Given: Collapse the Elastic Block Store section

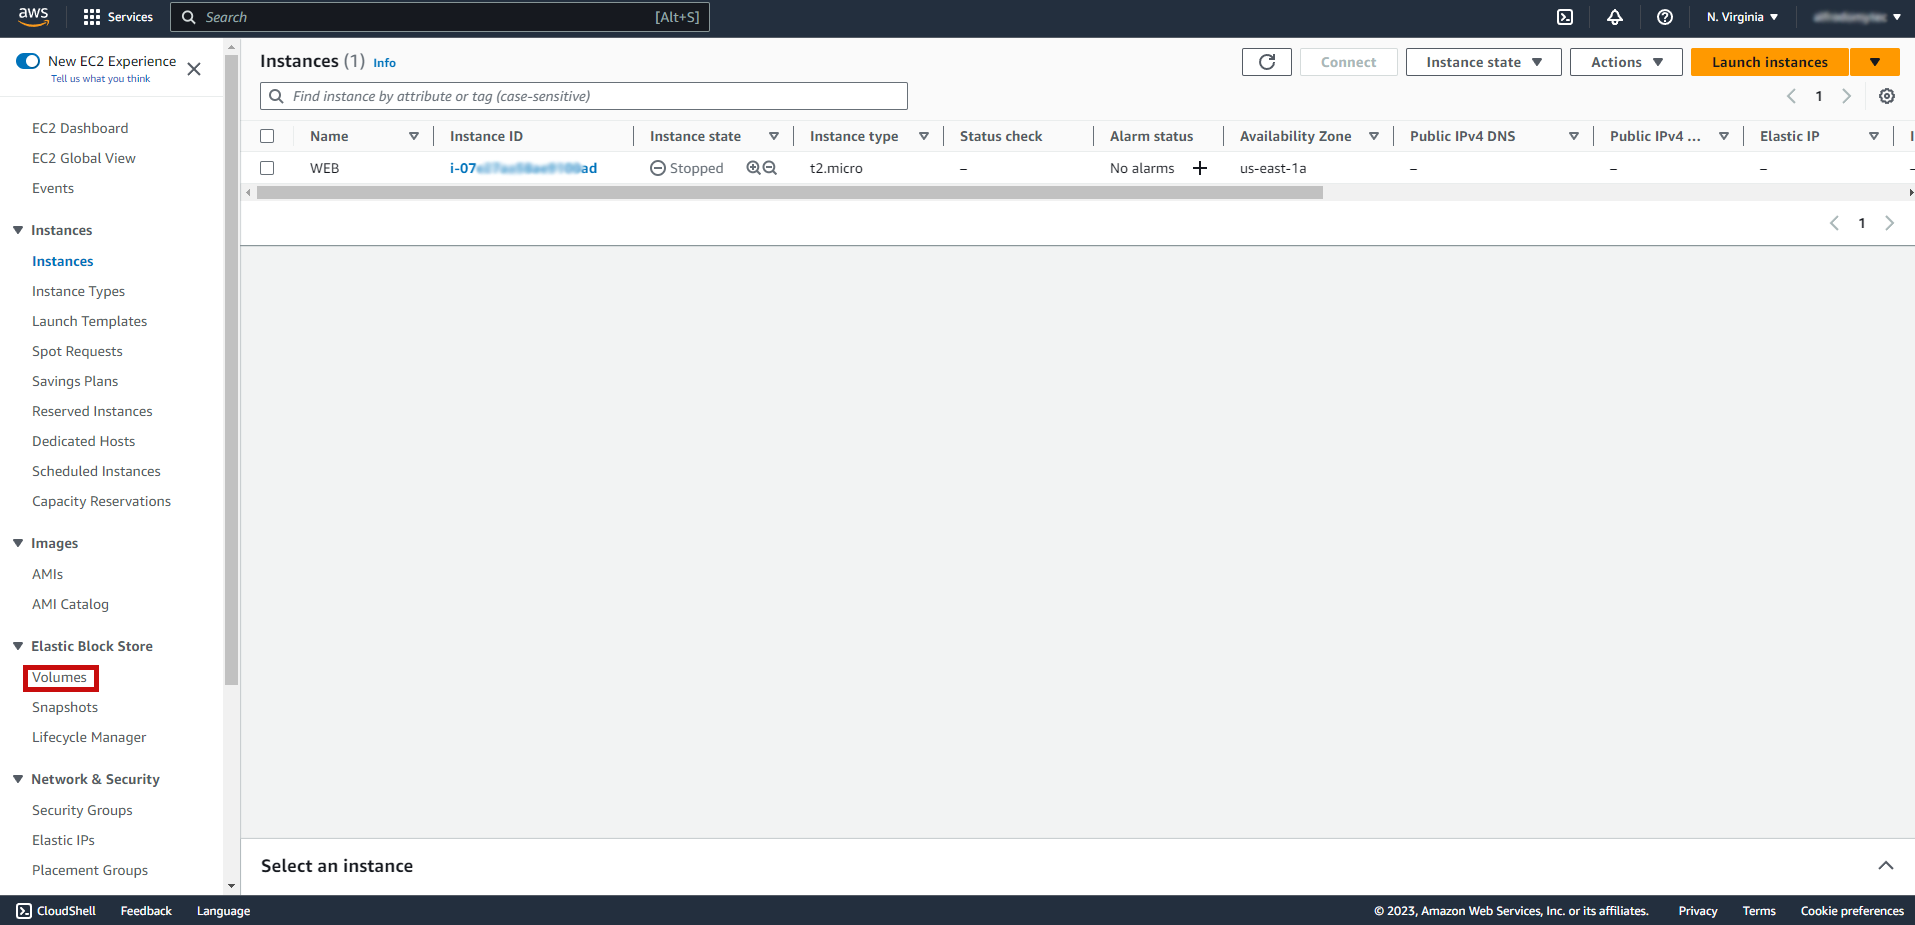Looking at the screenshot, I should [x=18, y=646].
